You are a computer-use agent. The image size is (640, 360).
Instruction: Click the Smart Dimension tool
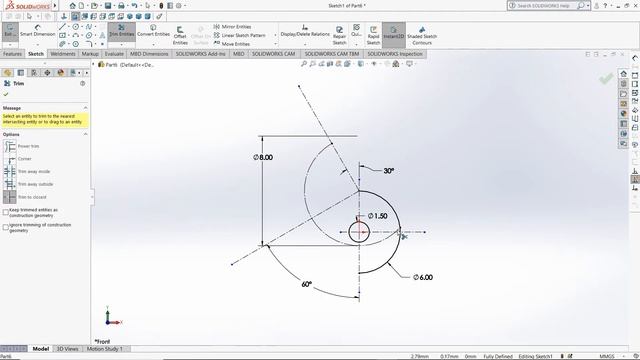37,31
